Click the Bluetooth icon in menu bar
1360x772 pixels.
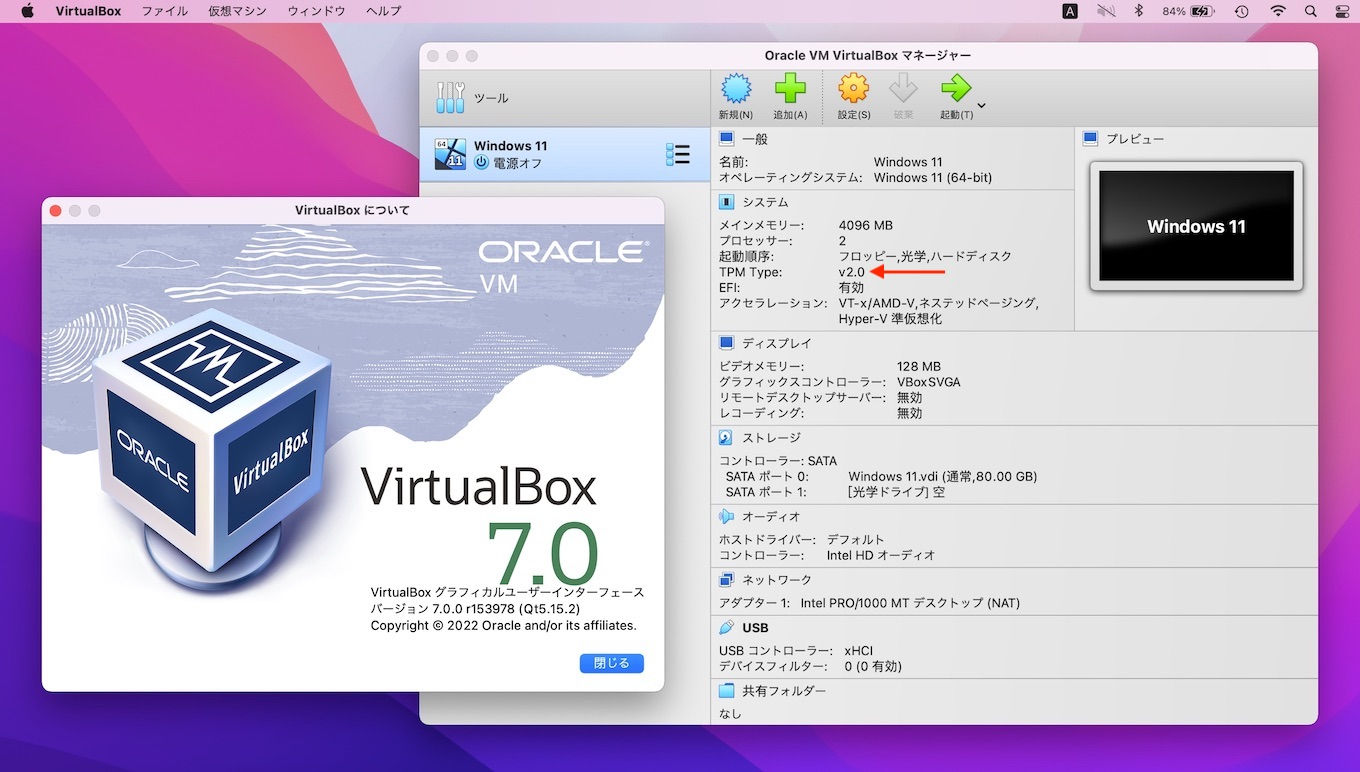coord(1138,11)
